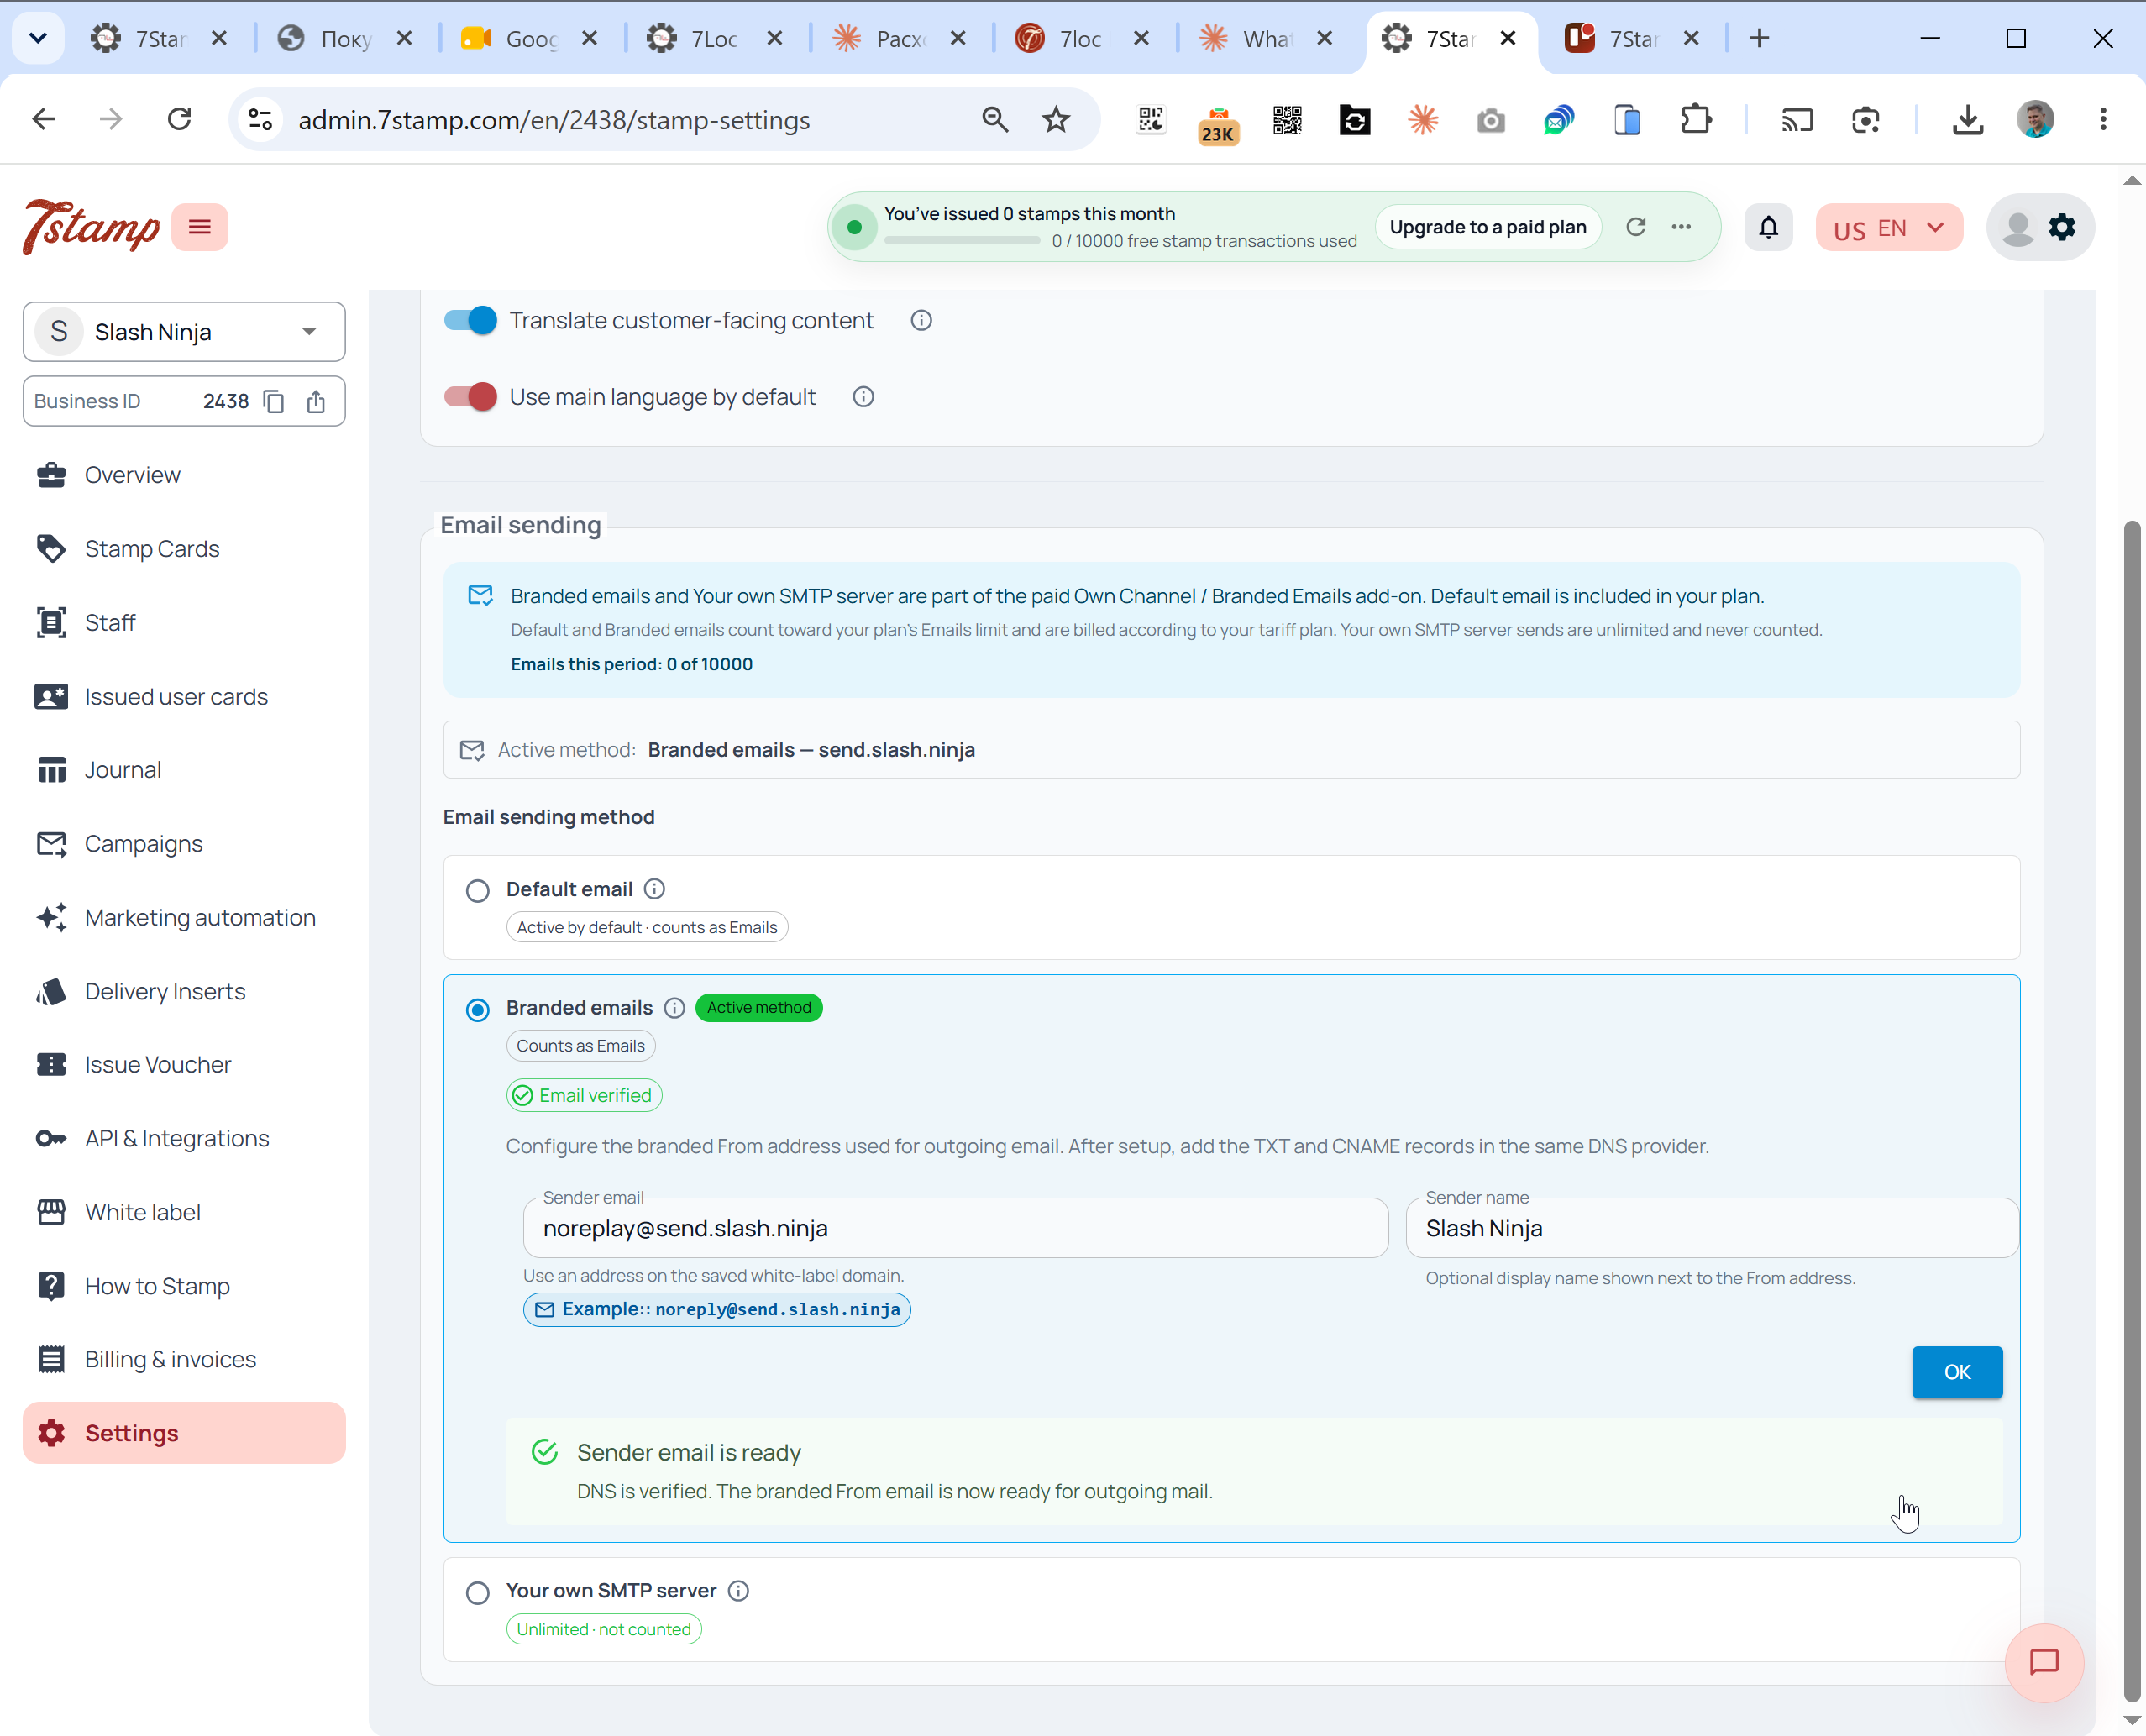2146x1736 pixels.
Task: Go to Stamp Cards in sidebar
Action: [152, 549]
